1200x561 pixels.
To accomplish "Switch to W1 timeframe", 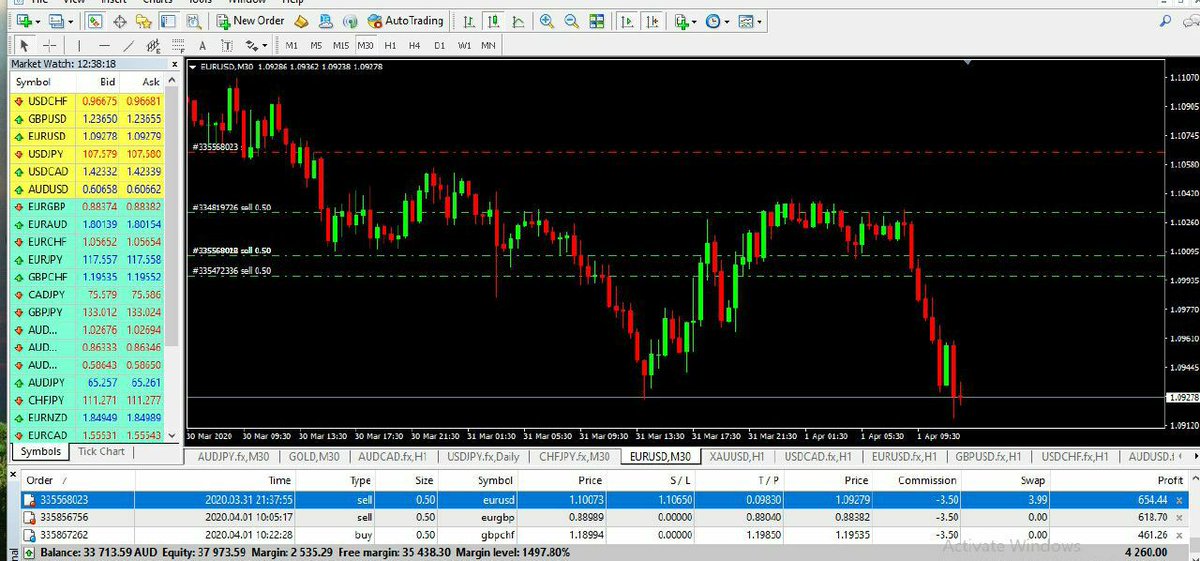I will [x=464, y=46].
